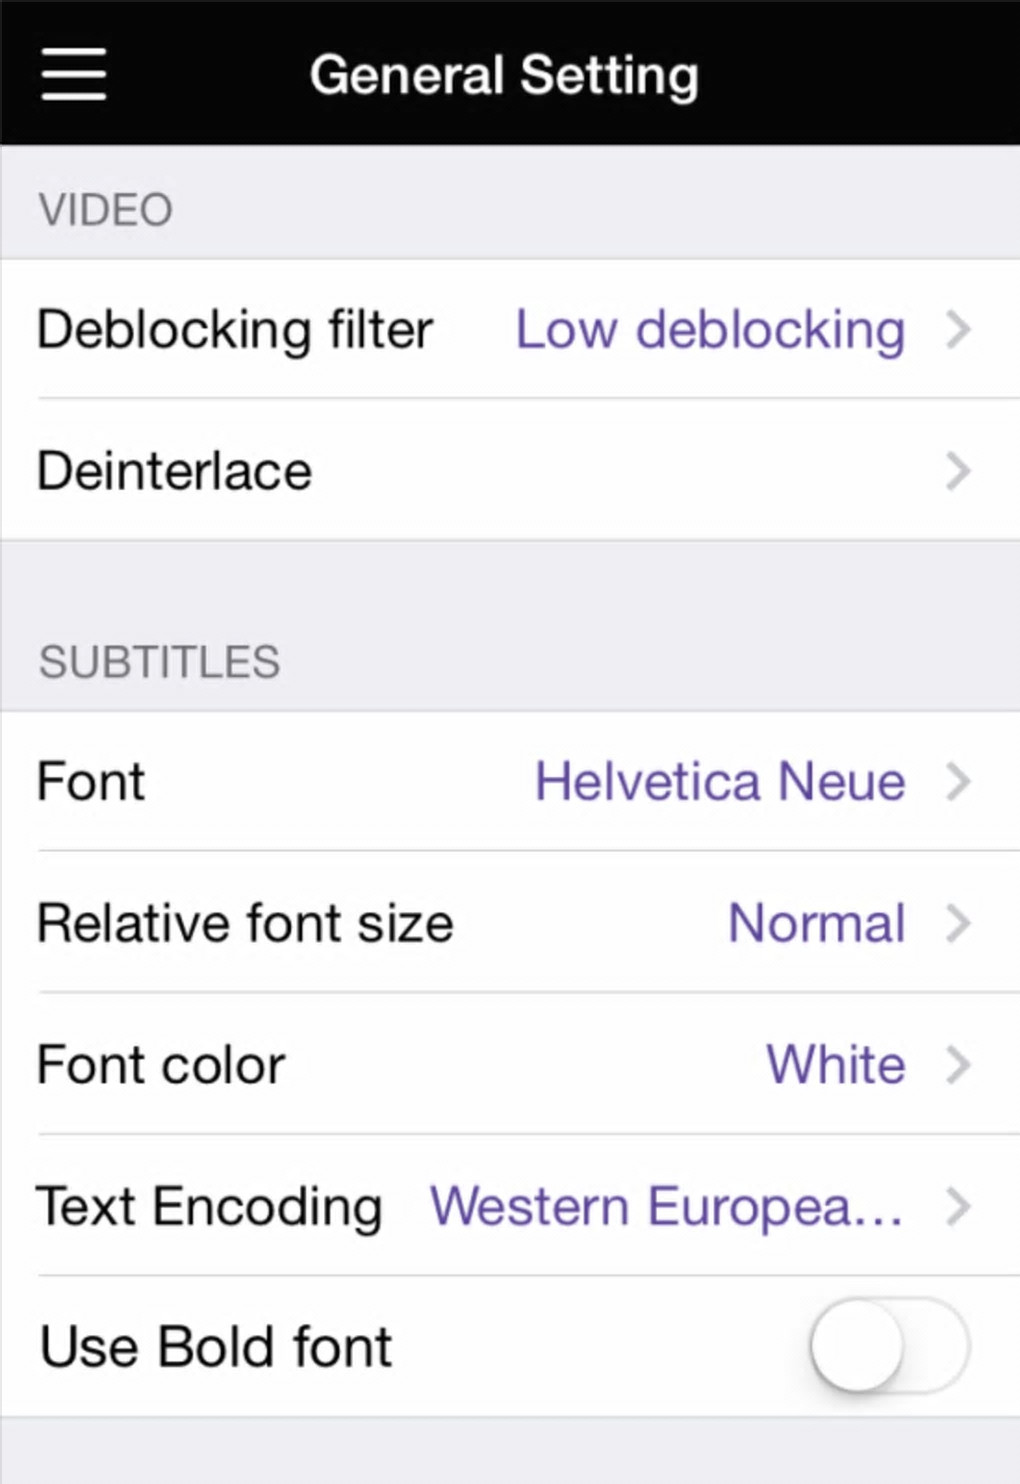Tap the Low deblocking value
1020x1484 pixels.
[x=710, y=329]
